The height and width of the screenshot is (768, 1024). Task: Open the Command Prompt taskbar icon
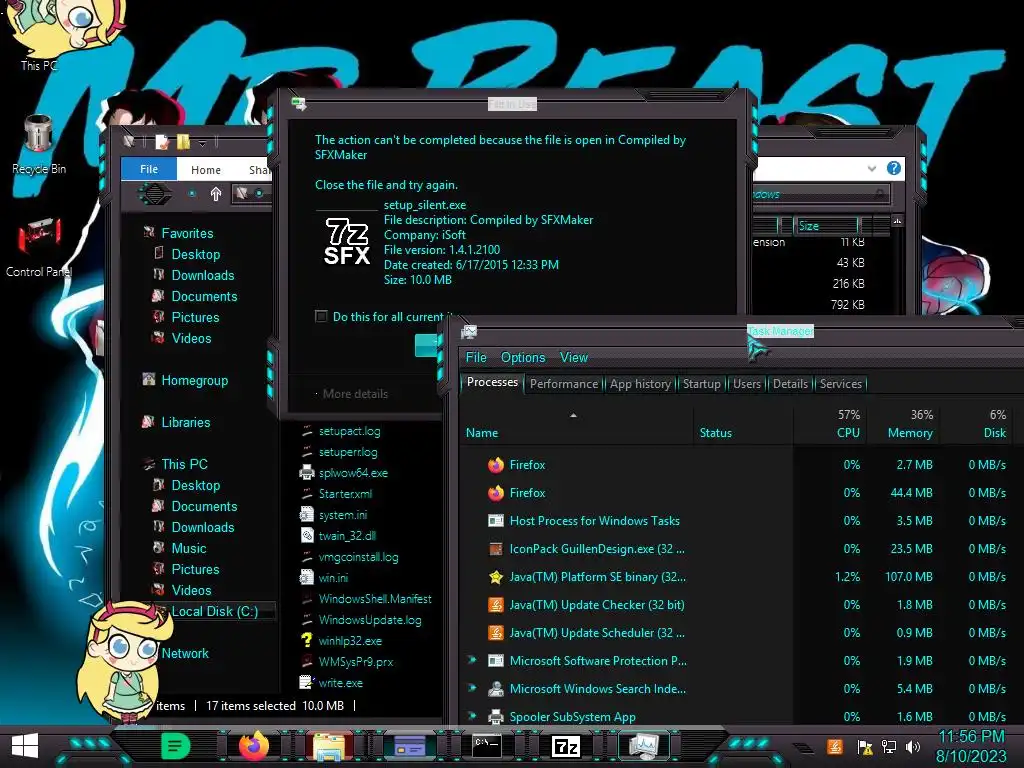(x=487, y=746)
